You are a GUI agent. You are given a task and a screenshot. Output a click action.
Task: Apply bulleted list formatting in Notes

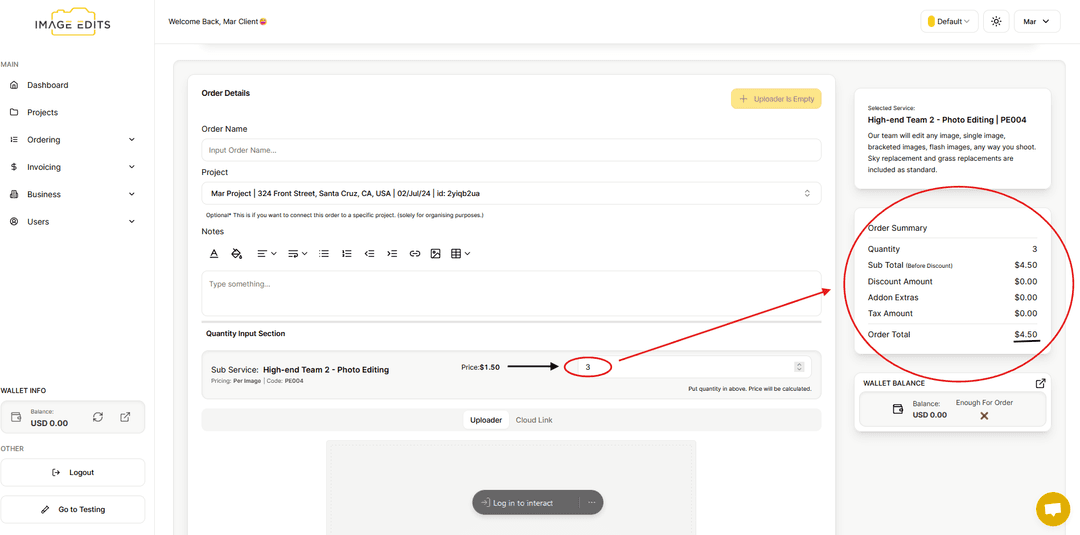324,254
